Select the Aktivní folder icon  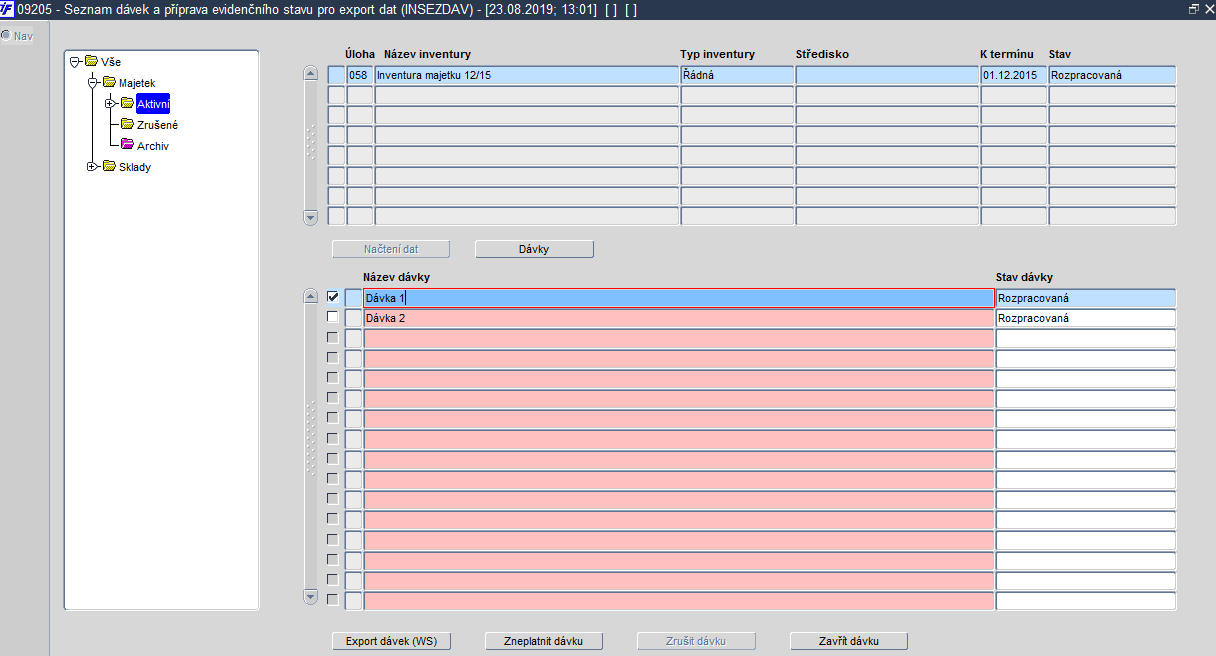(127, 103)
